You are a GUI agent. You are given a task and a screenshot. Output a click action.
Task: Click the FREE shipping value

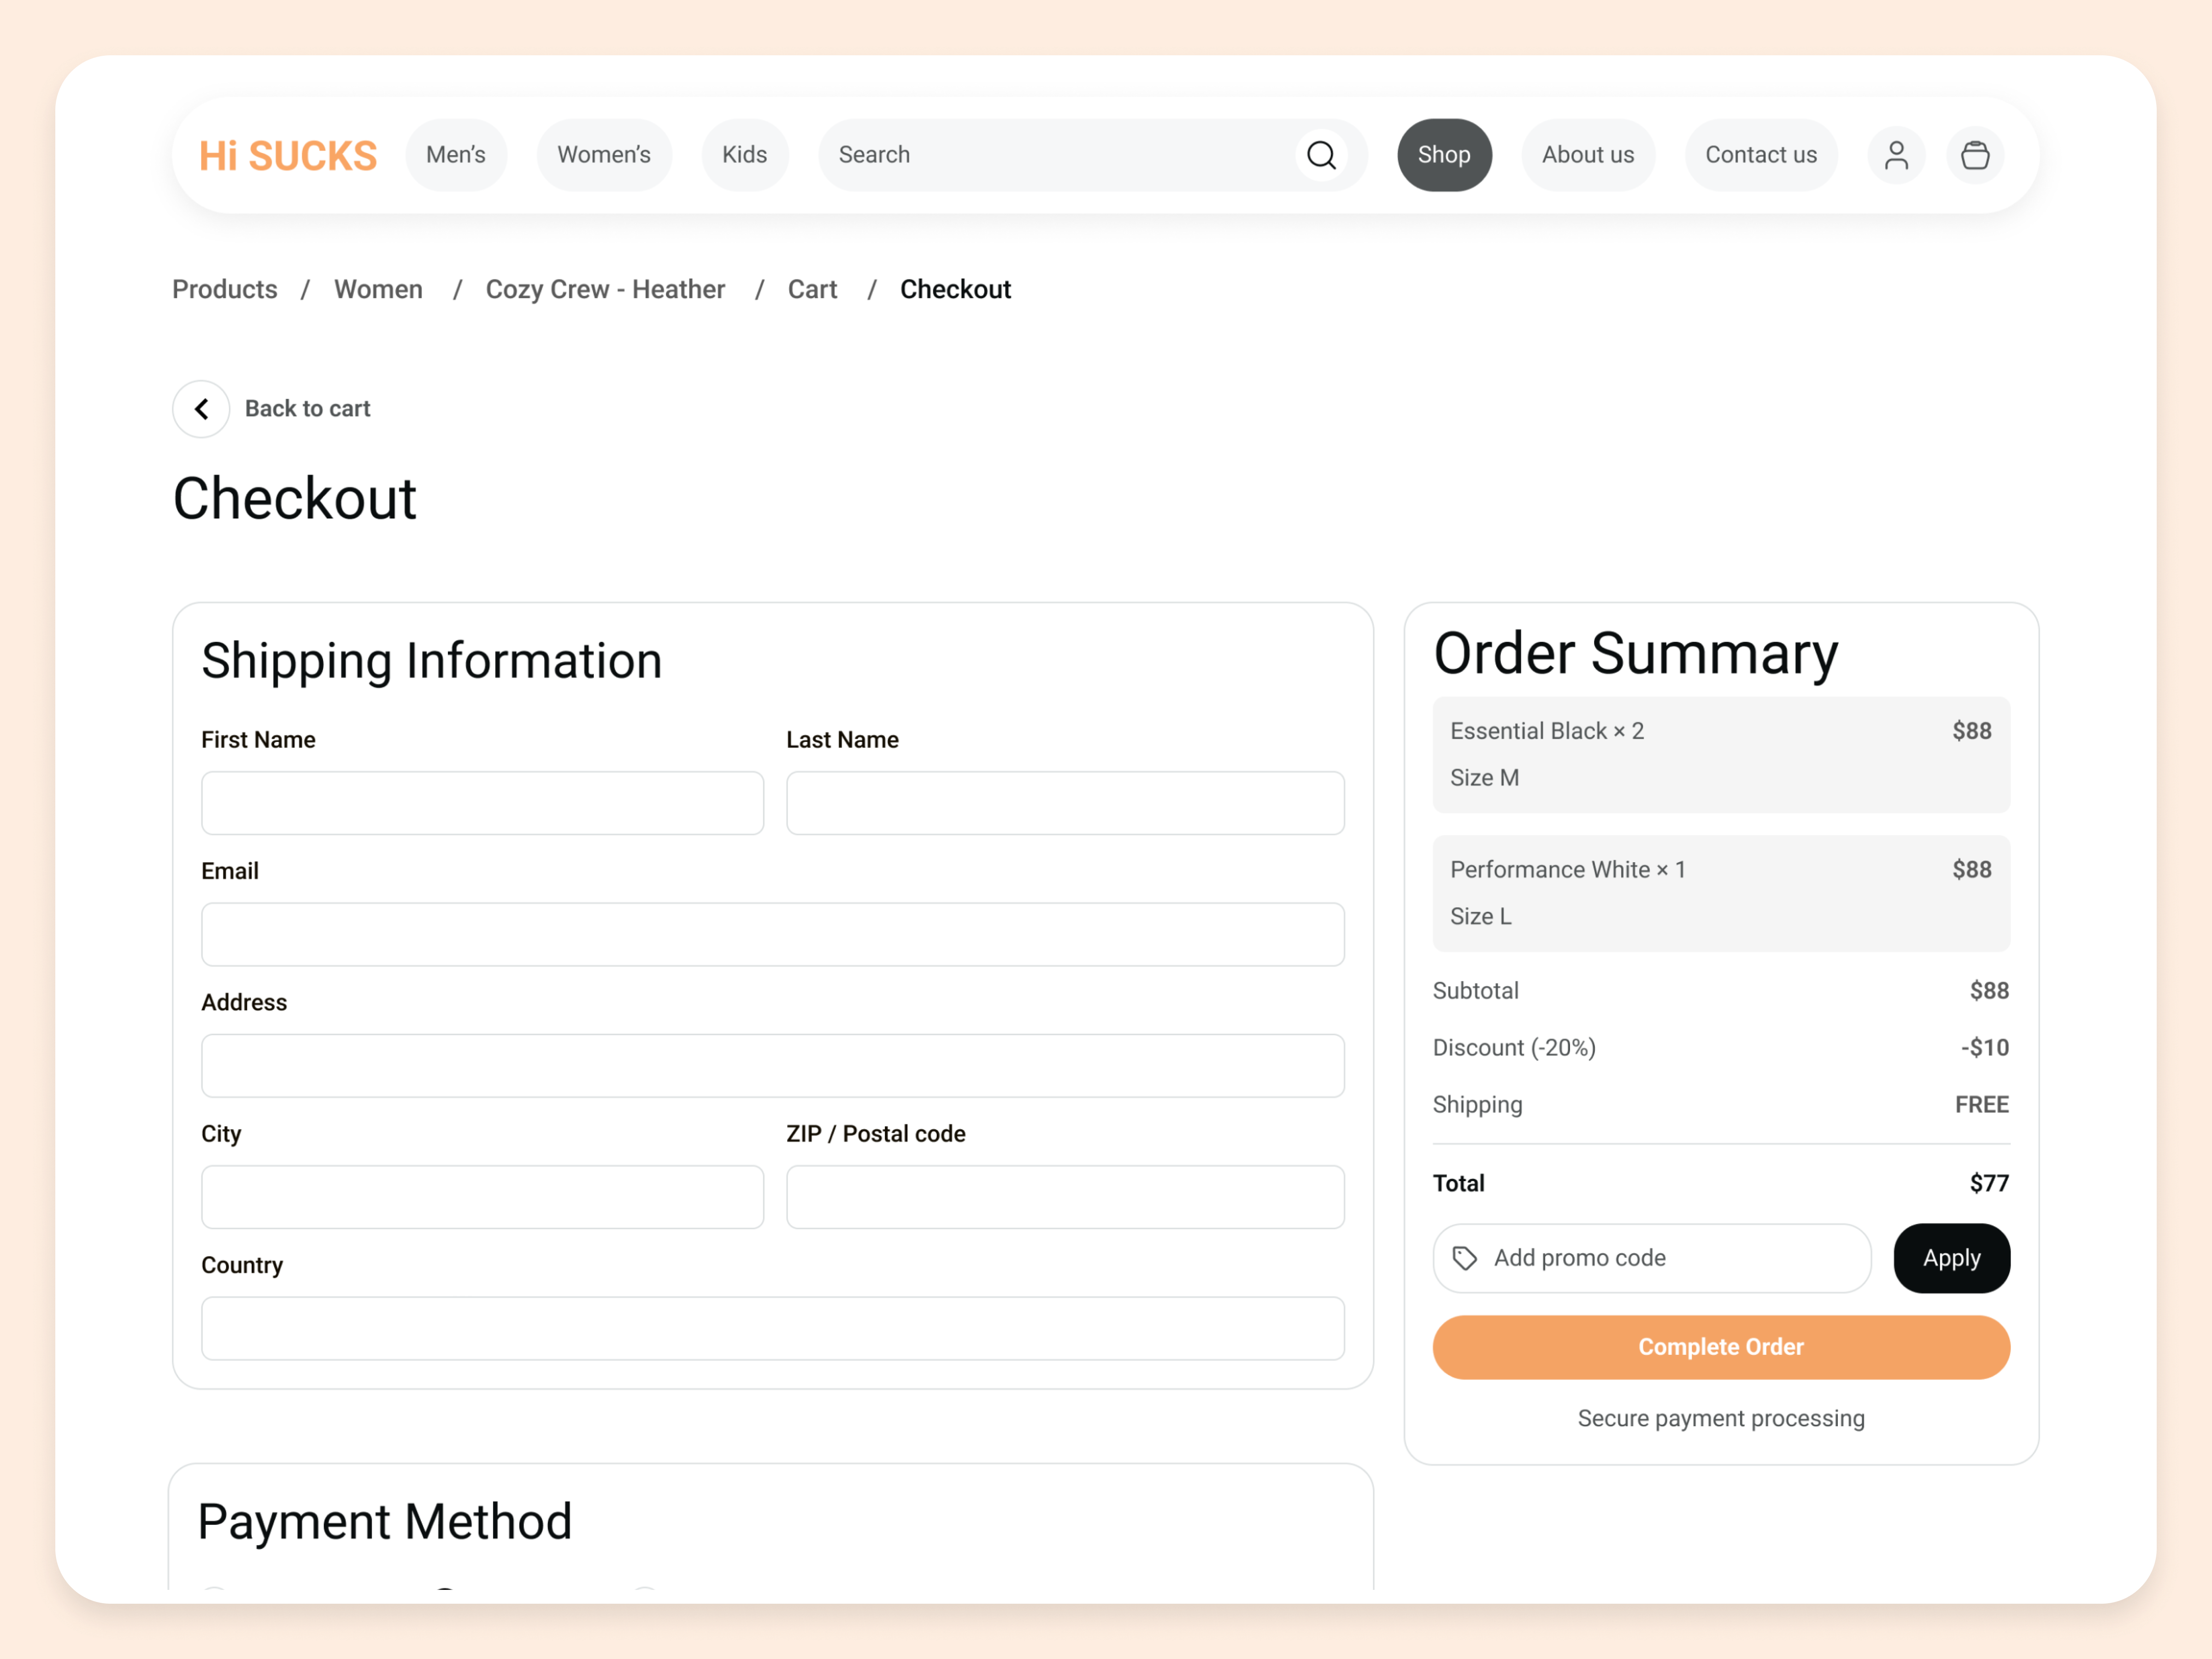[x=1982, y=1105]
